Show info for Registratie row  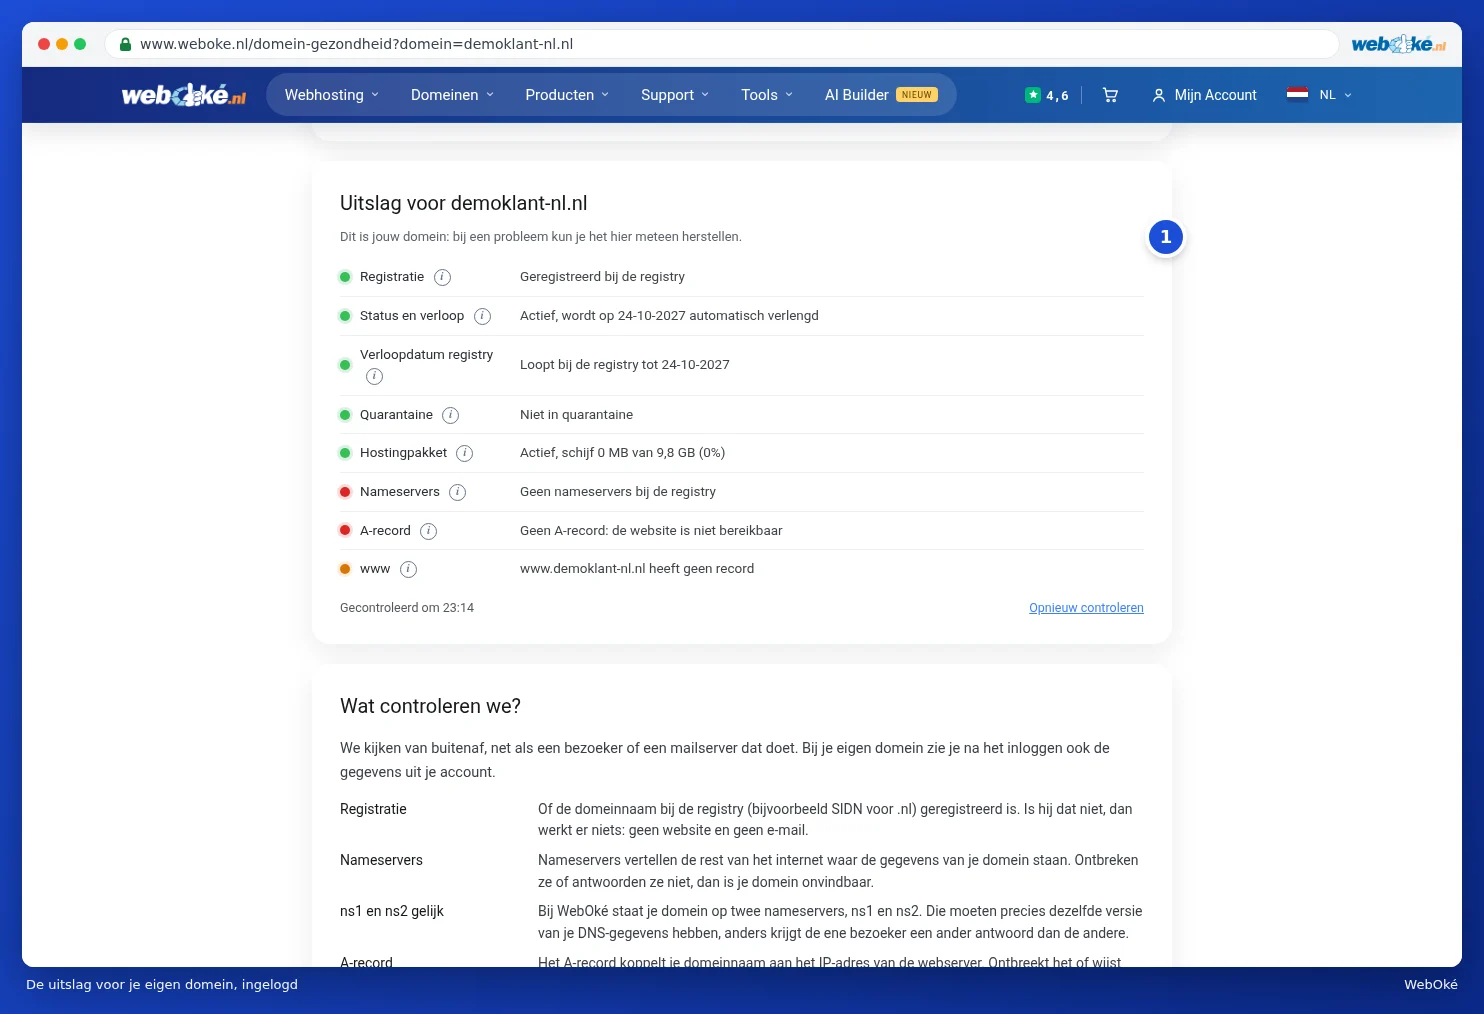(442, 277)
